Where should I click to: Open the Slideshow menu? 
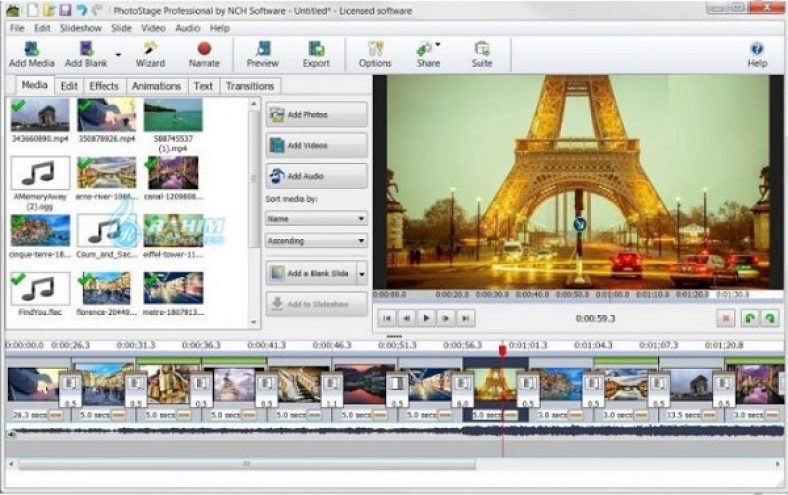[81, 28]
